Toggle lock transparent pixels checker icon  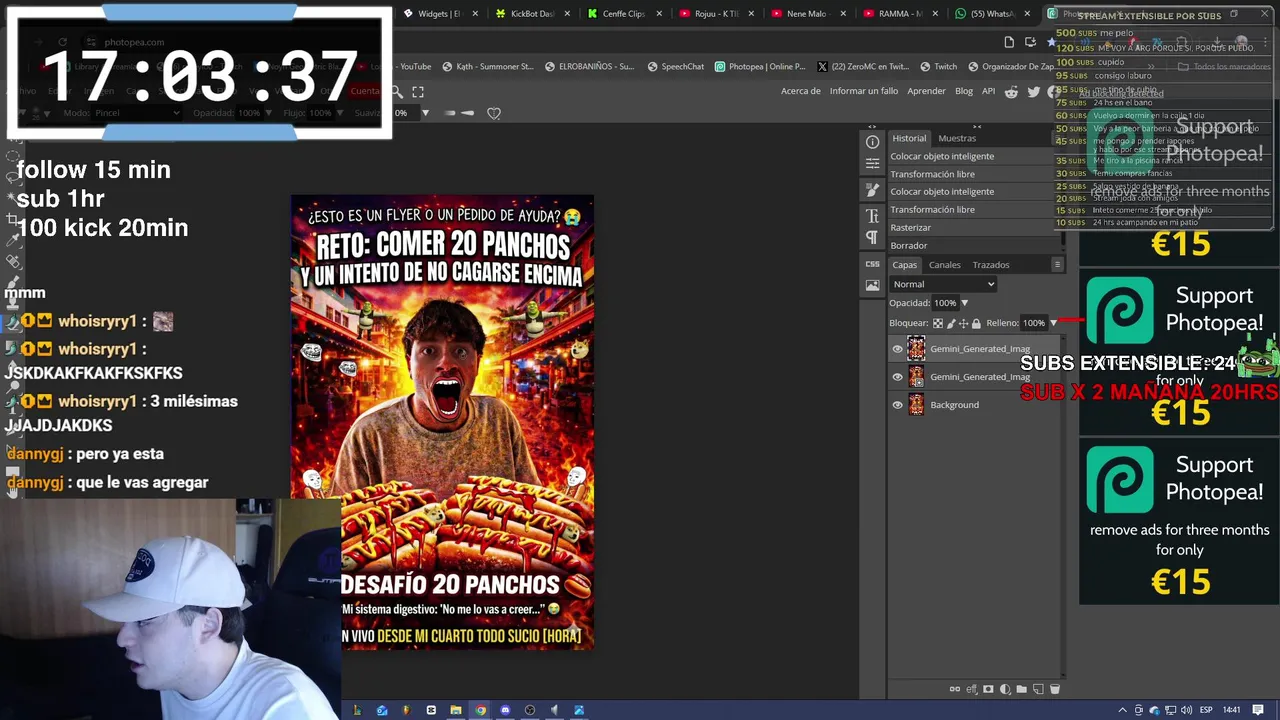[938, 323]
